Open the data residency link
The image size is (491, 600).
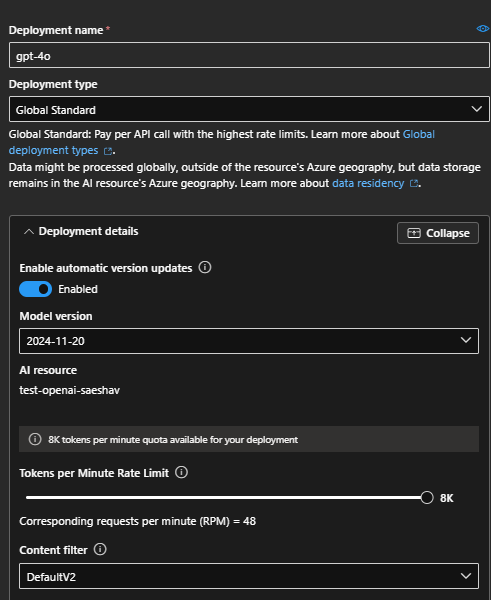pyautogui.click(x=368, y=183)
